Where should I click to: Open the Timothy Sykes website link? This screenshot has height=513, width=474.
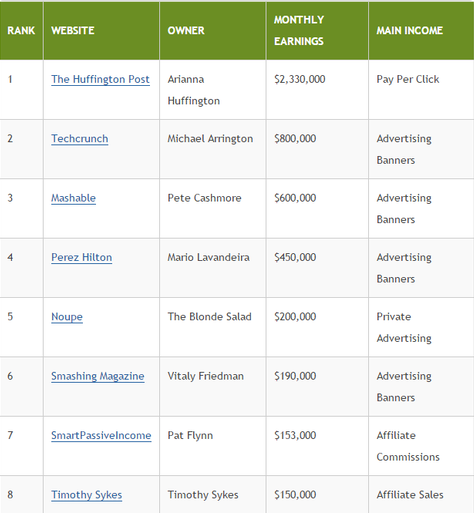point(87,495)
